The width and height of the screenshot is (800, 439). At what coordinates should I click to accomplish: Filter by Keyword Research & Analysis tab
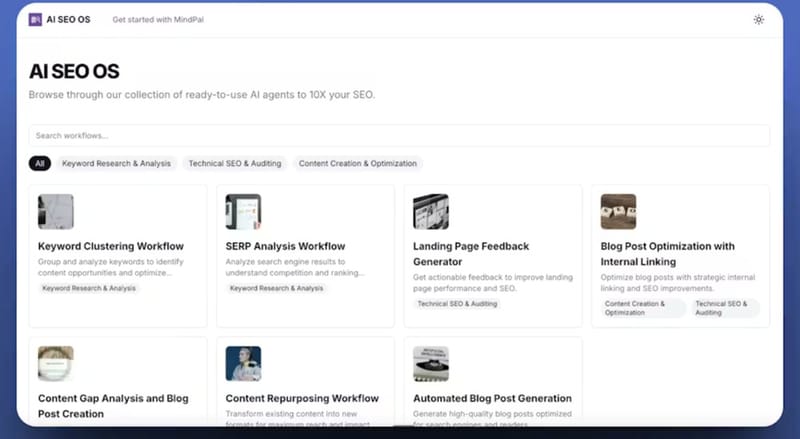tap(116, 163)
